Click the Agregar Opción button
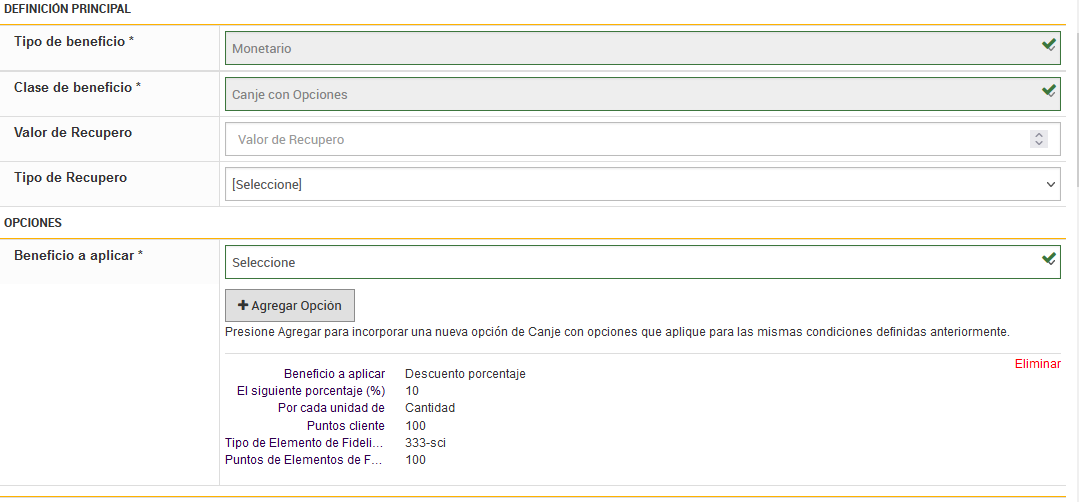 point(290,305)
